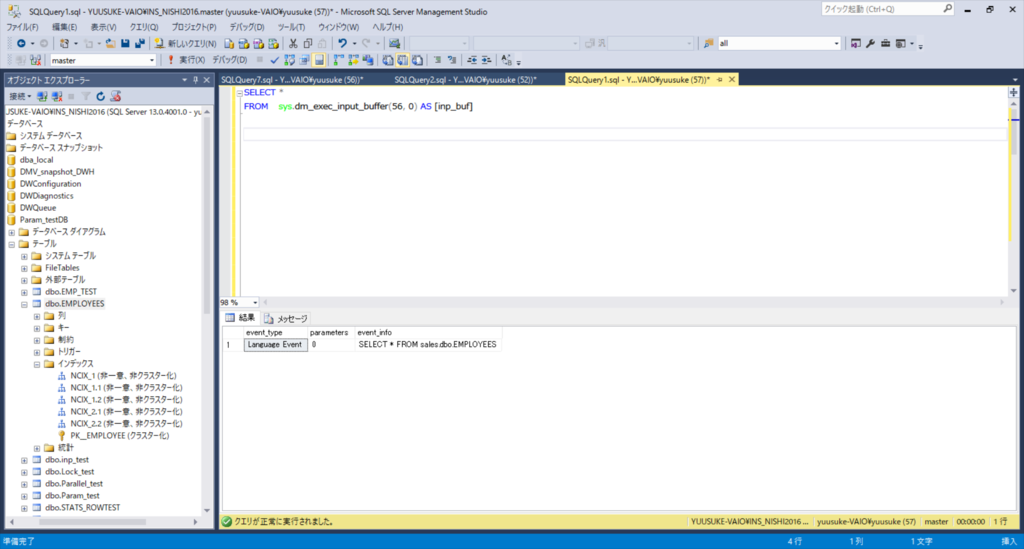This screenshot has width=1024, height=549.
Task: Toggle results to text icon
Action: (387, 60)
